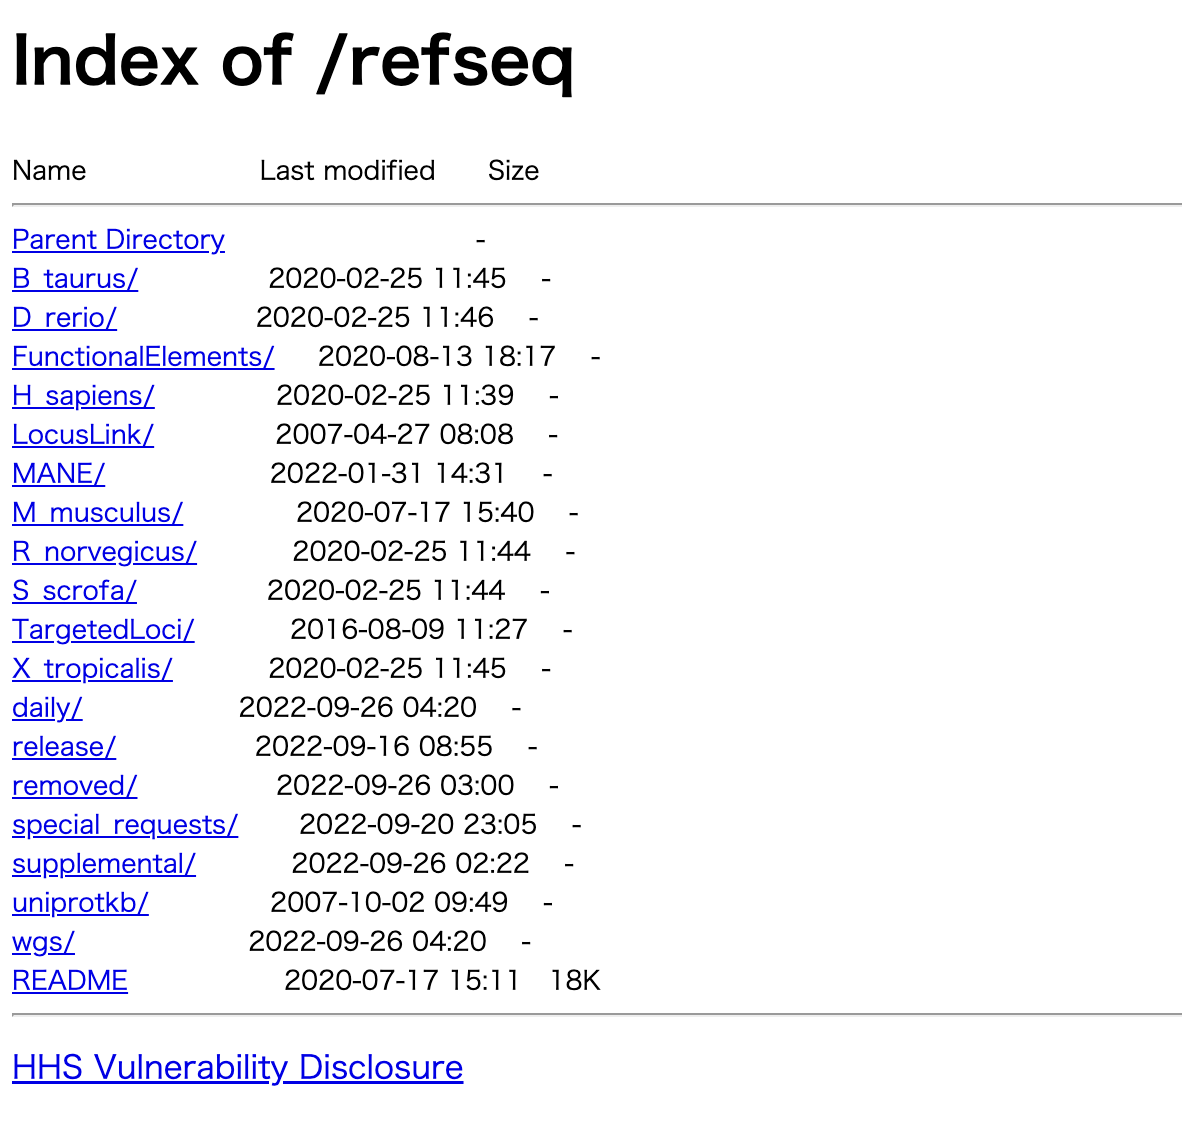Browse the daily/ directory
This screenshot has width=1182, height=1140.
(x=47, y=708)
